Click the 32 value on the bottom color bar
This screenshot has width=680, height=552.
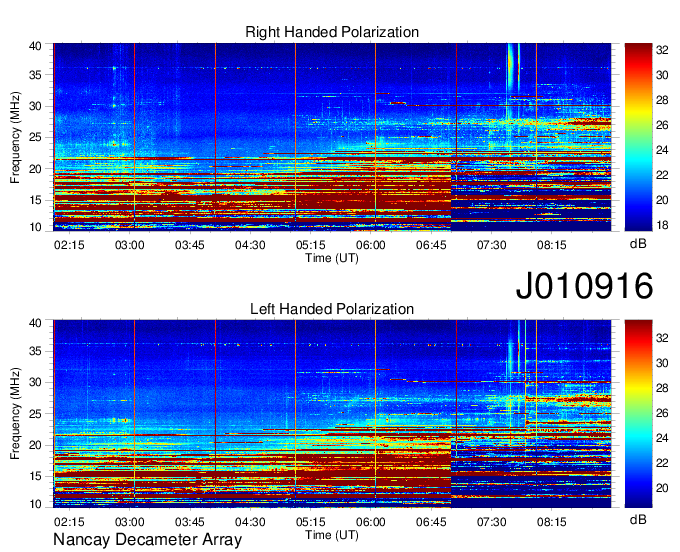click(x=662, y=338)
